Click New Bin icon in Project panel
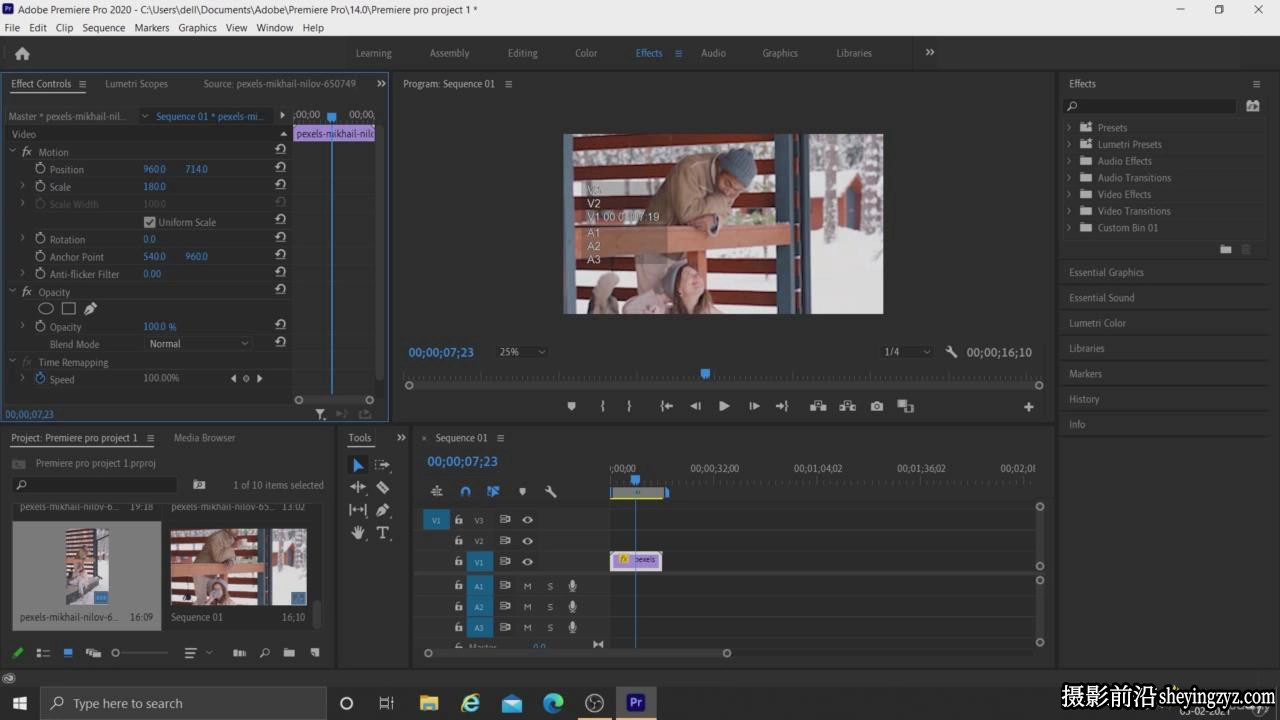 click(x=289, y=653)
